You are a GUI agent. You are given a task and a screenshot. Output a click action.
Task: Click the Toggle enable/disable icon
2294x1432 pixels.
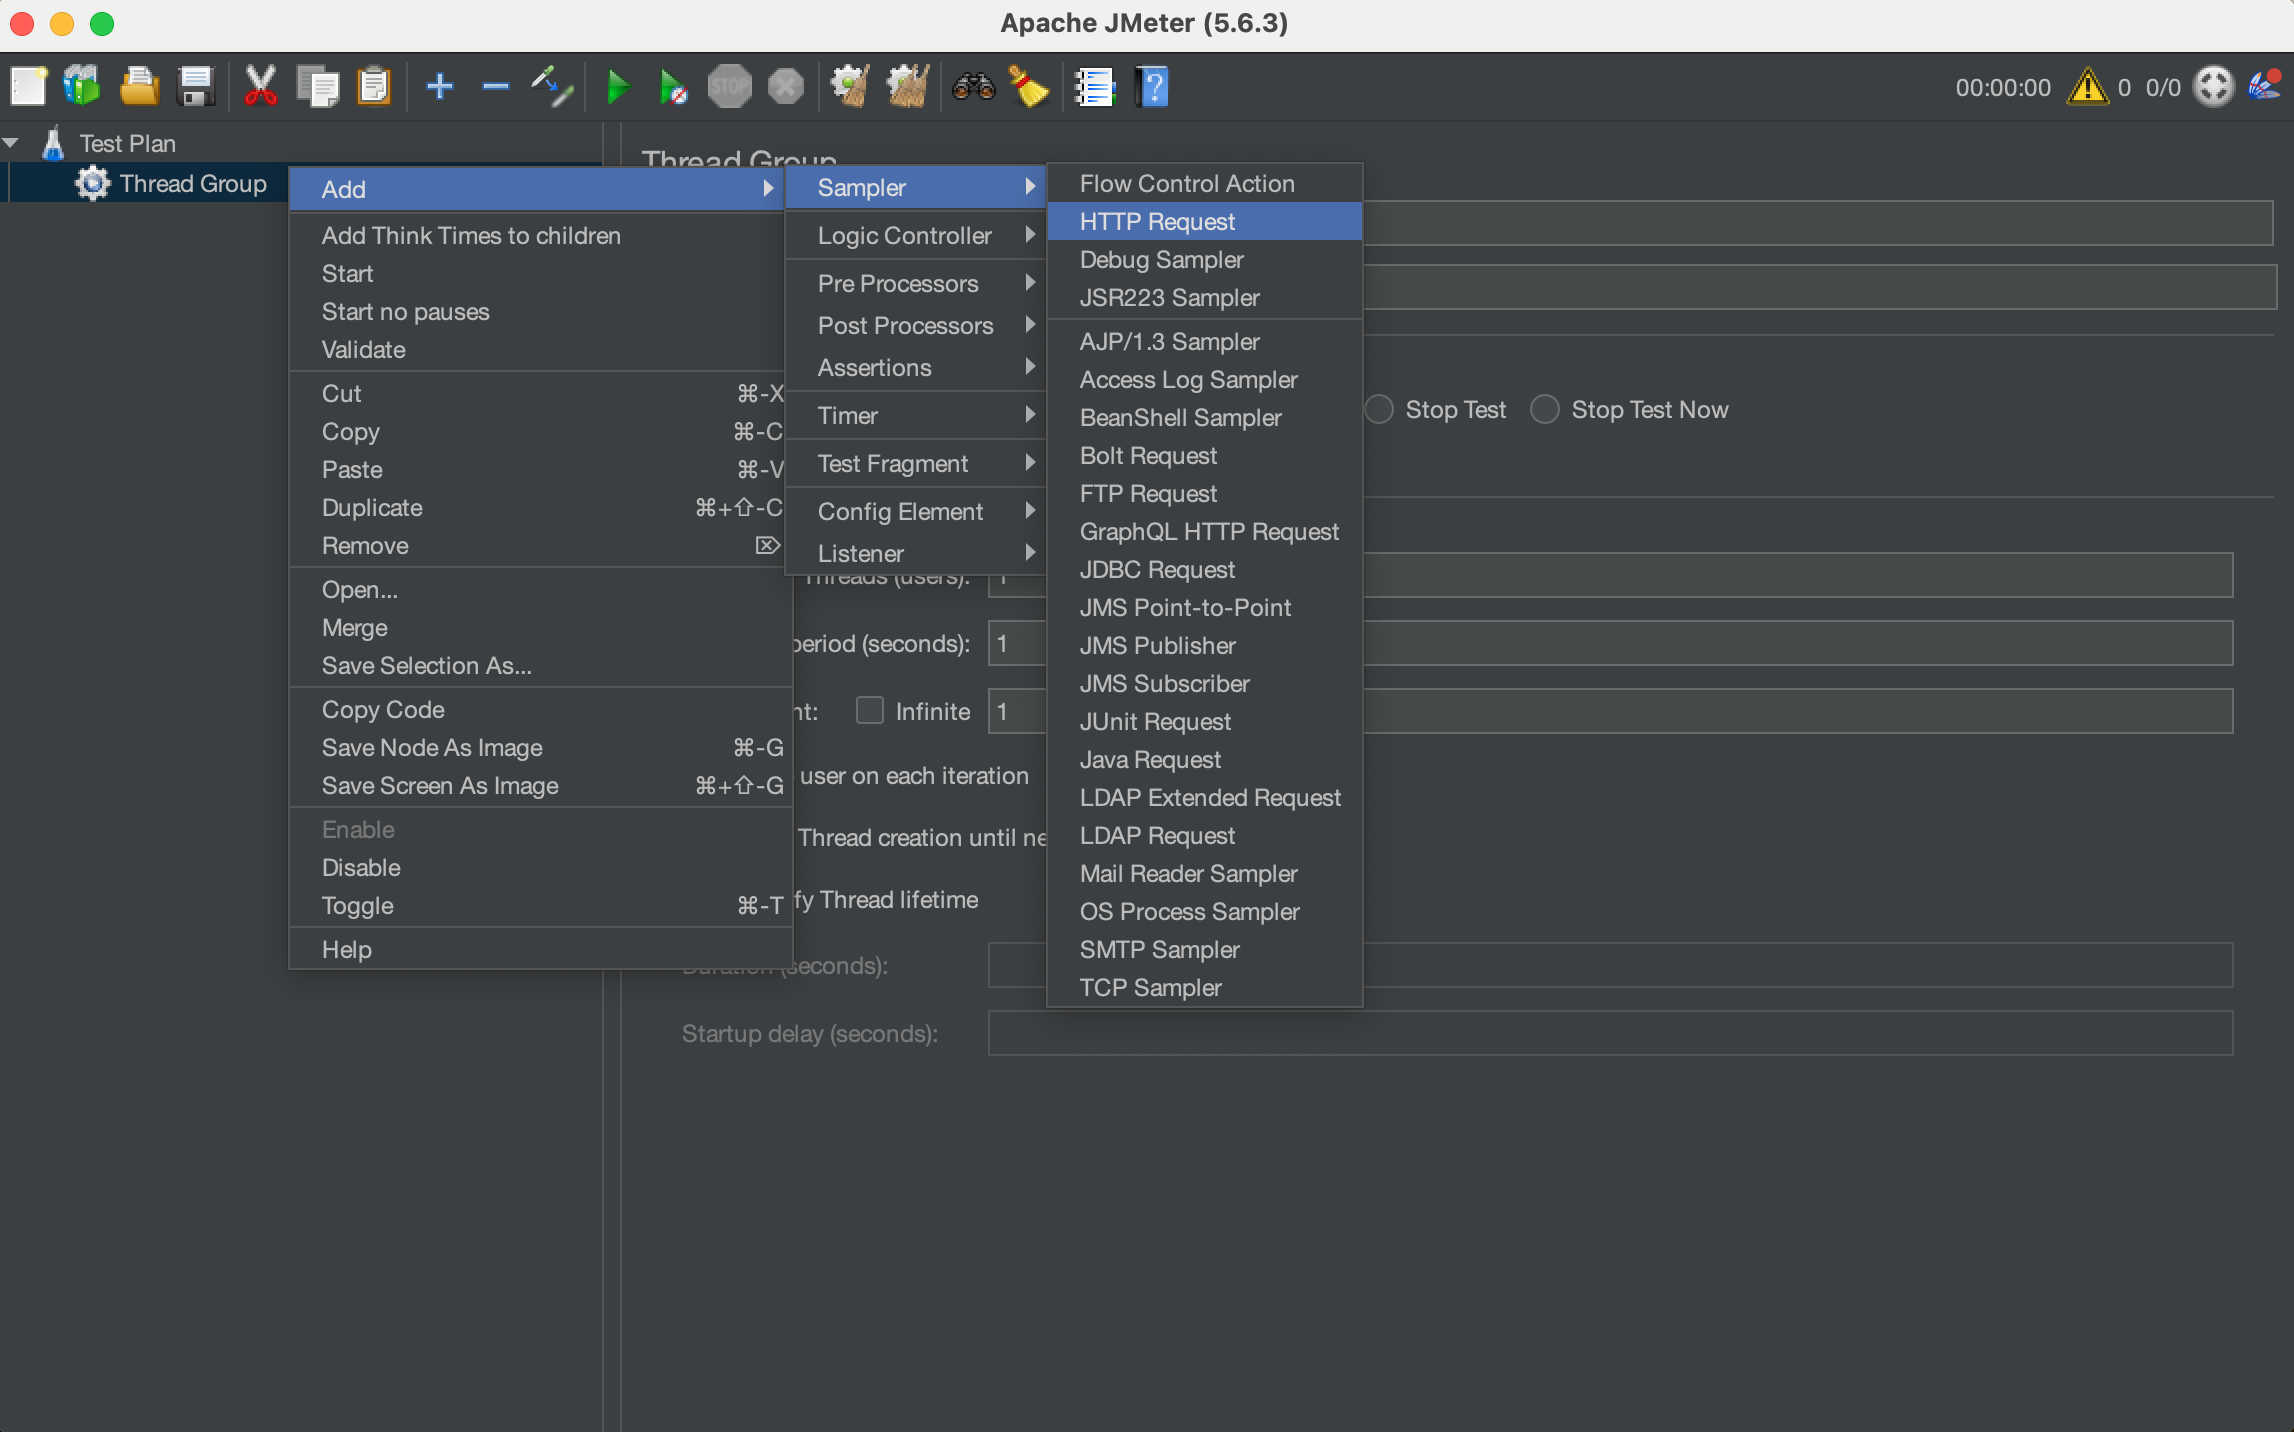tap(552, 86)
